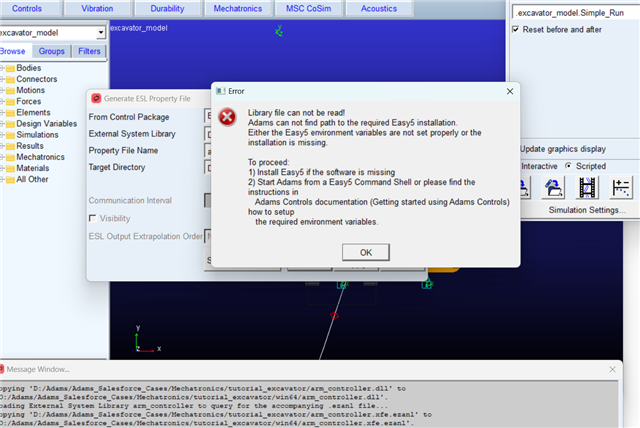
Task: Close the Error dialog with the X
Action: point(510,91)
